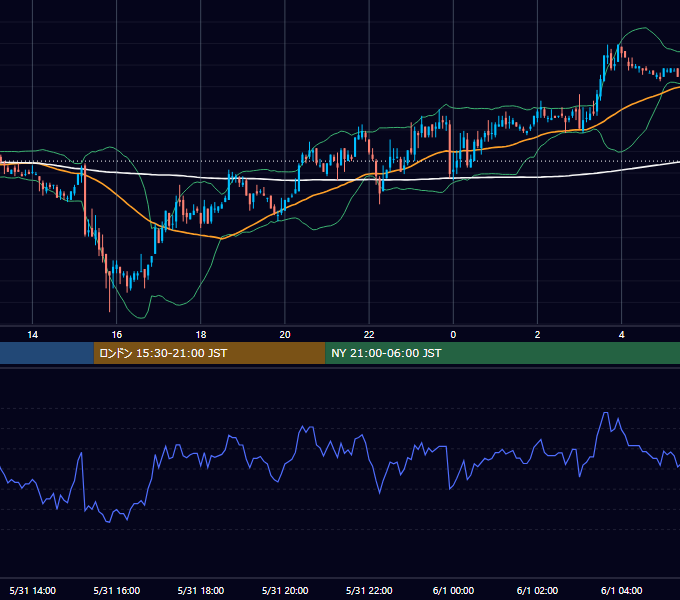680x600 pixels.
Task: Click the 5/31 18:00 time label
Action: [x=201, y=590]
